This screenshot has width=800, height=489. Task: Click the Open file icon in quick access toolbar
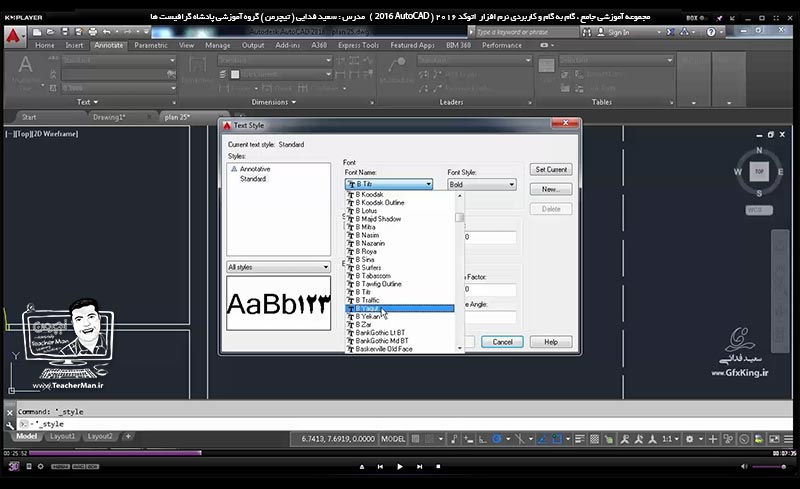click(51, 32)
